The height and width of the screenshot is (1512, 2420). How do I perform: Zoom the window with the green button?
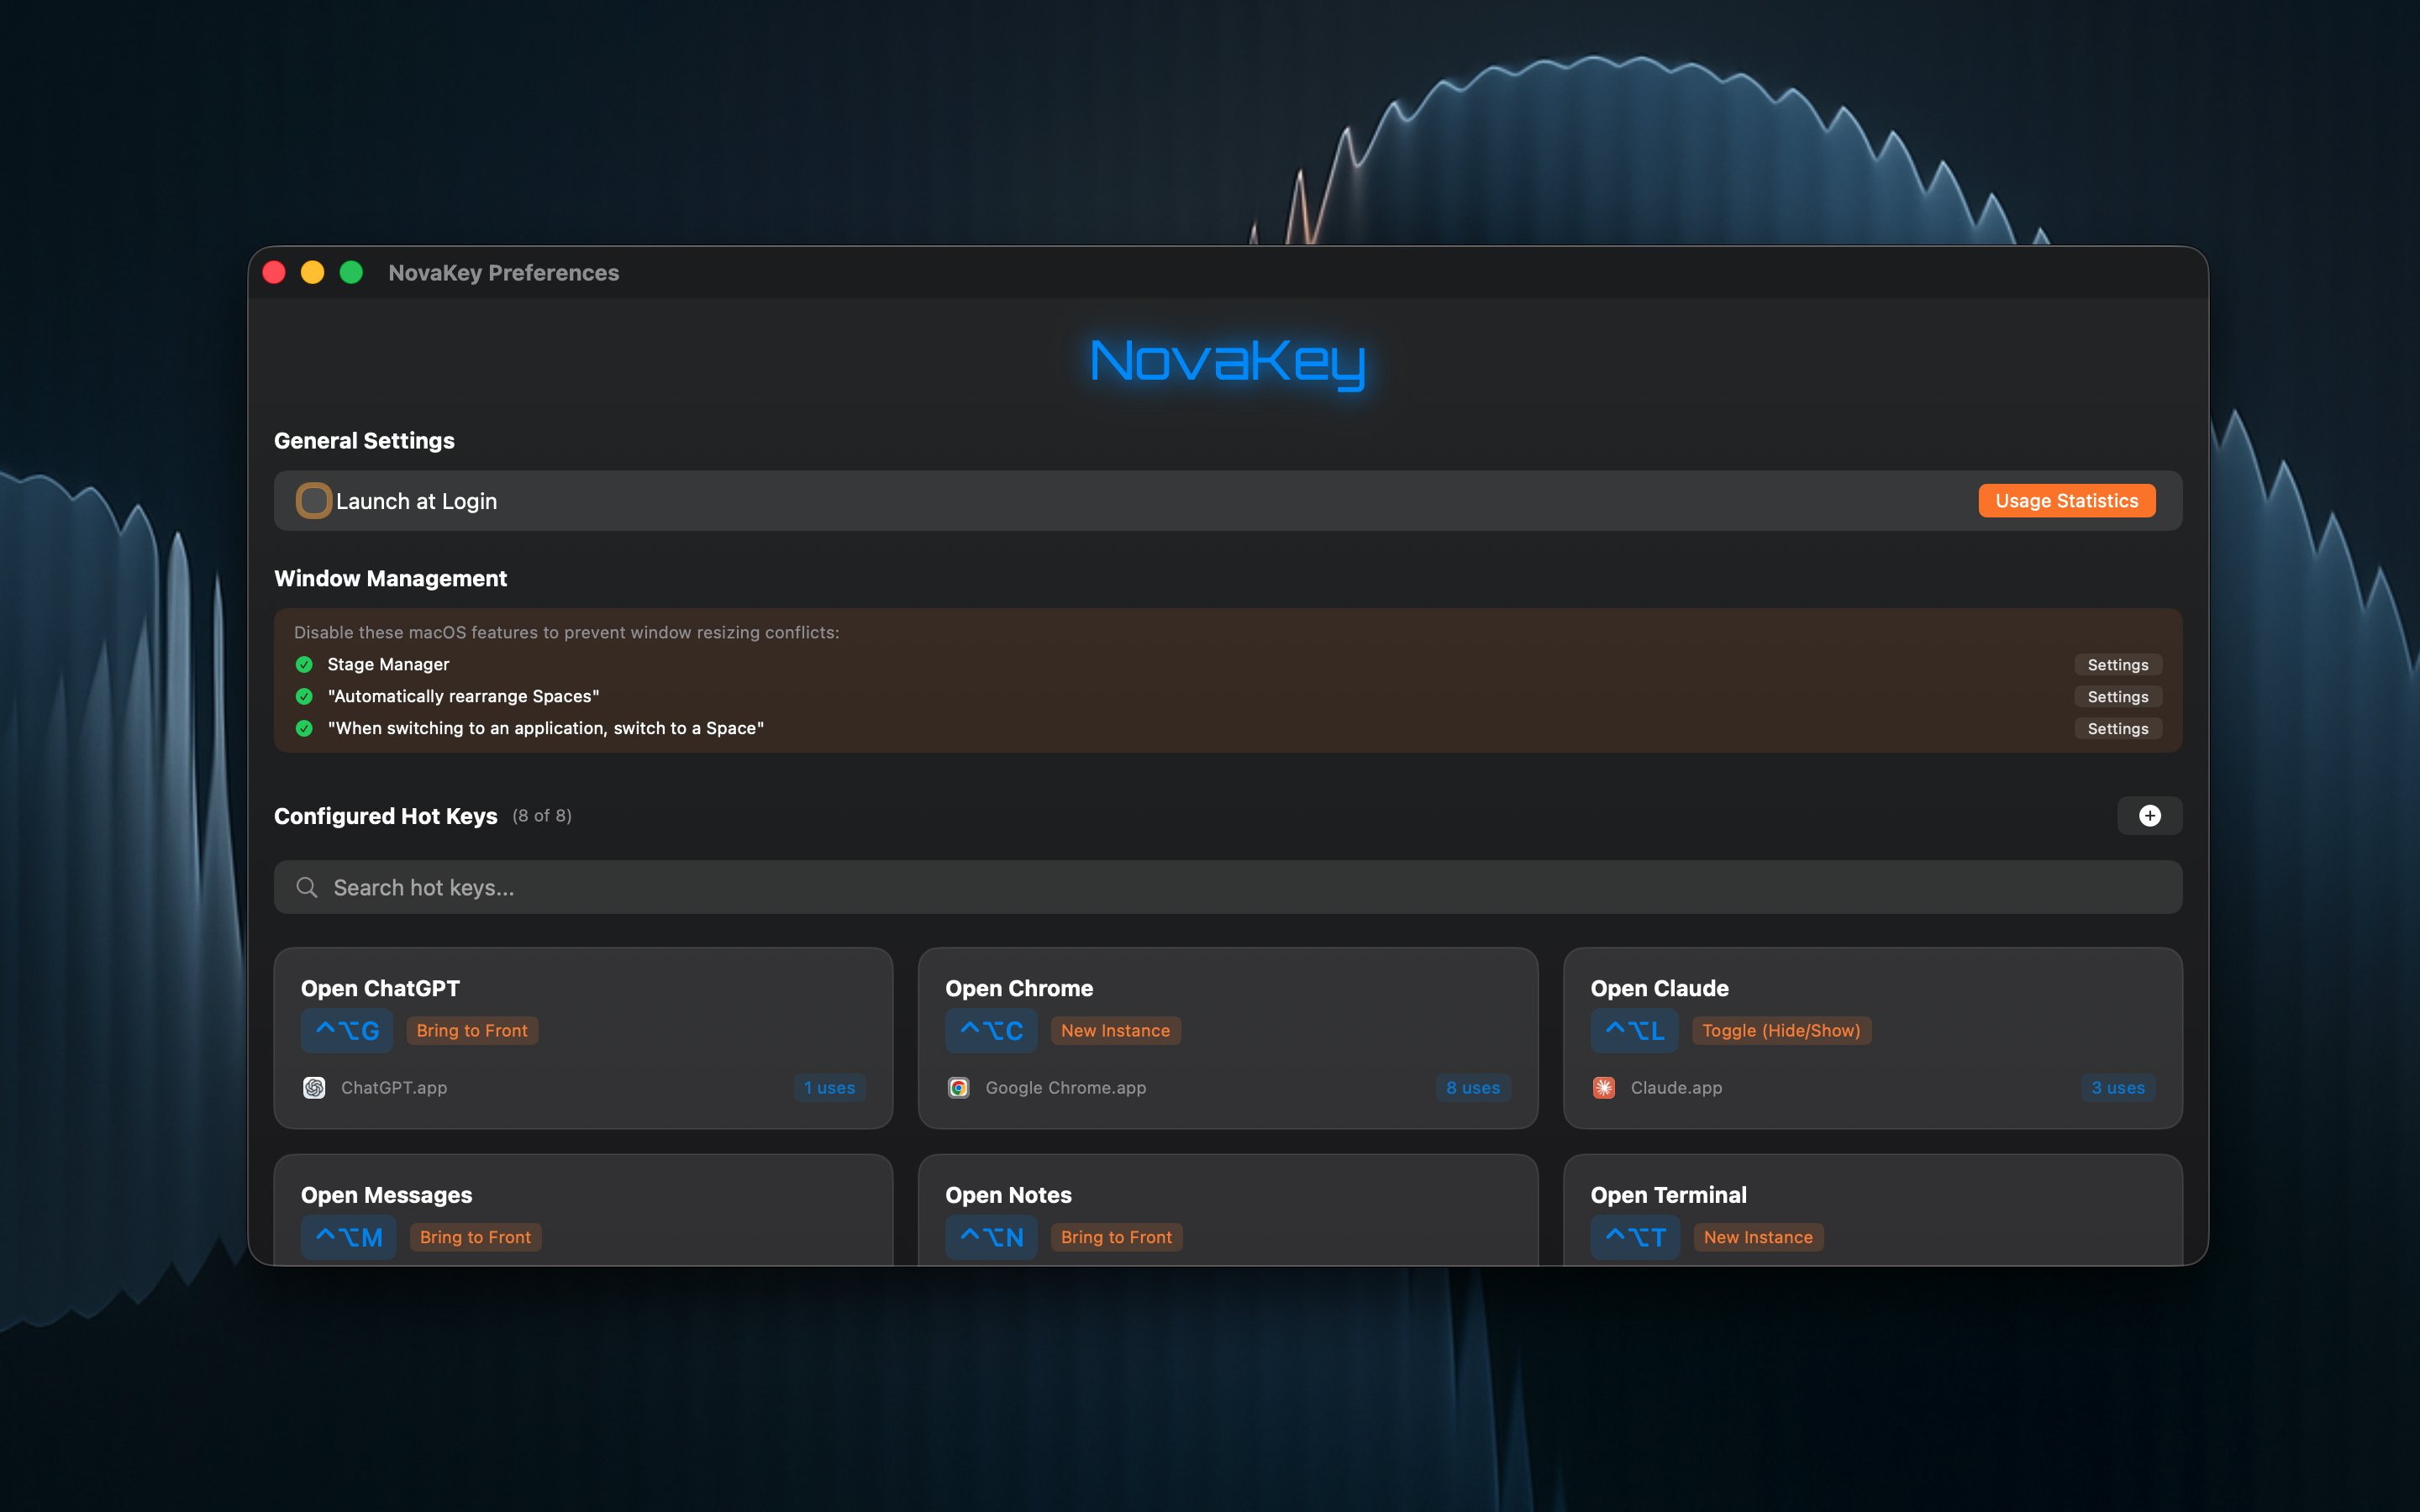pos(351,273)
